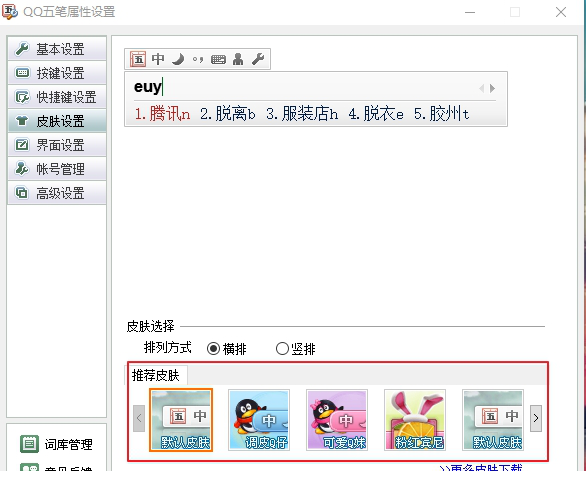Image resolution: width=586 pixels, height=489 pixels.
Task: Click the wrench icon beside 基本设置
Action: click(x=22, y=49)
